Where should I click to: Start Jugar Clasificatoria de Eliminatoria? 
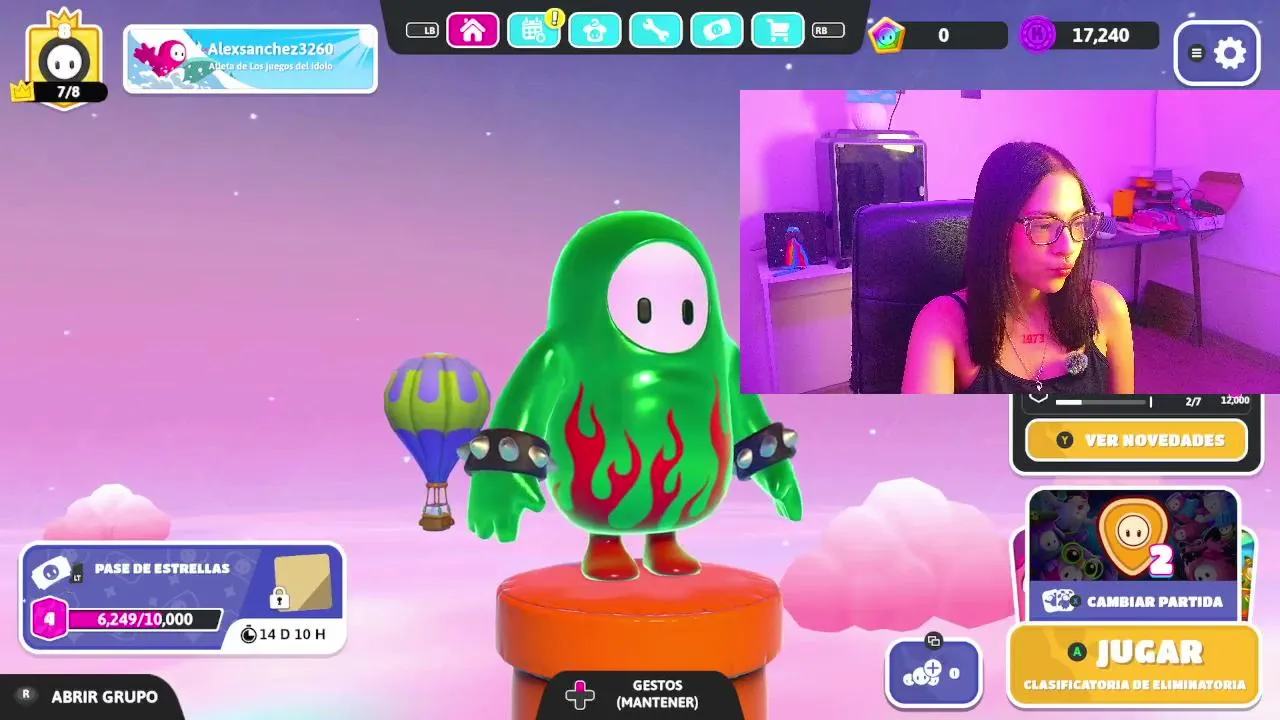[x=1134, y=664]
